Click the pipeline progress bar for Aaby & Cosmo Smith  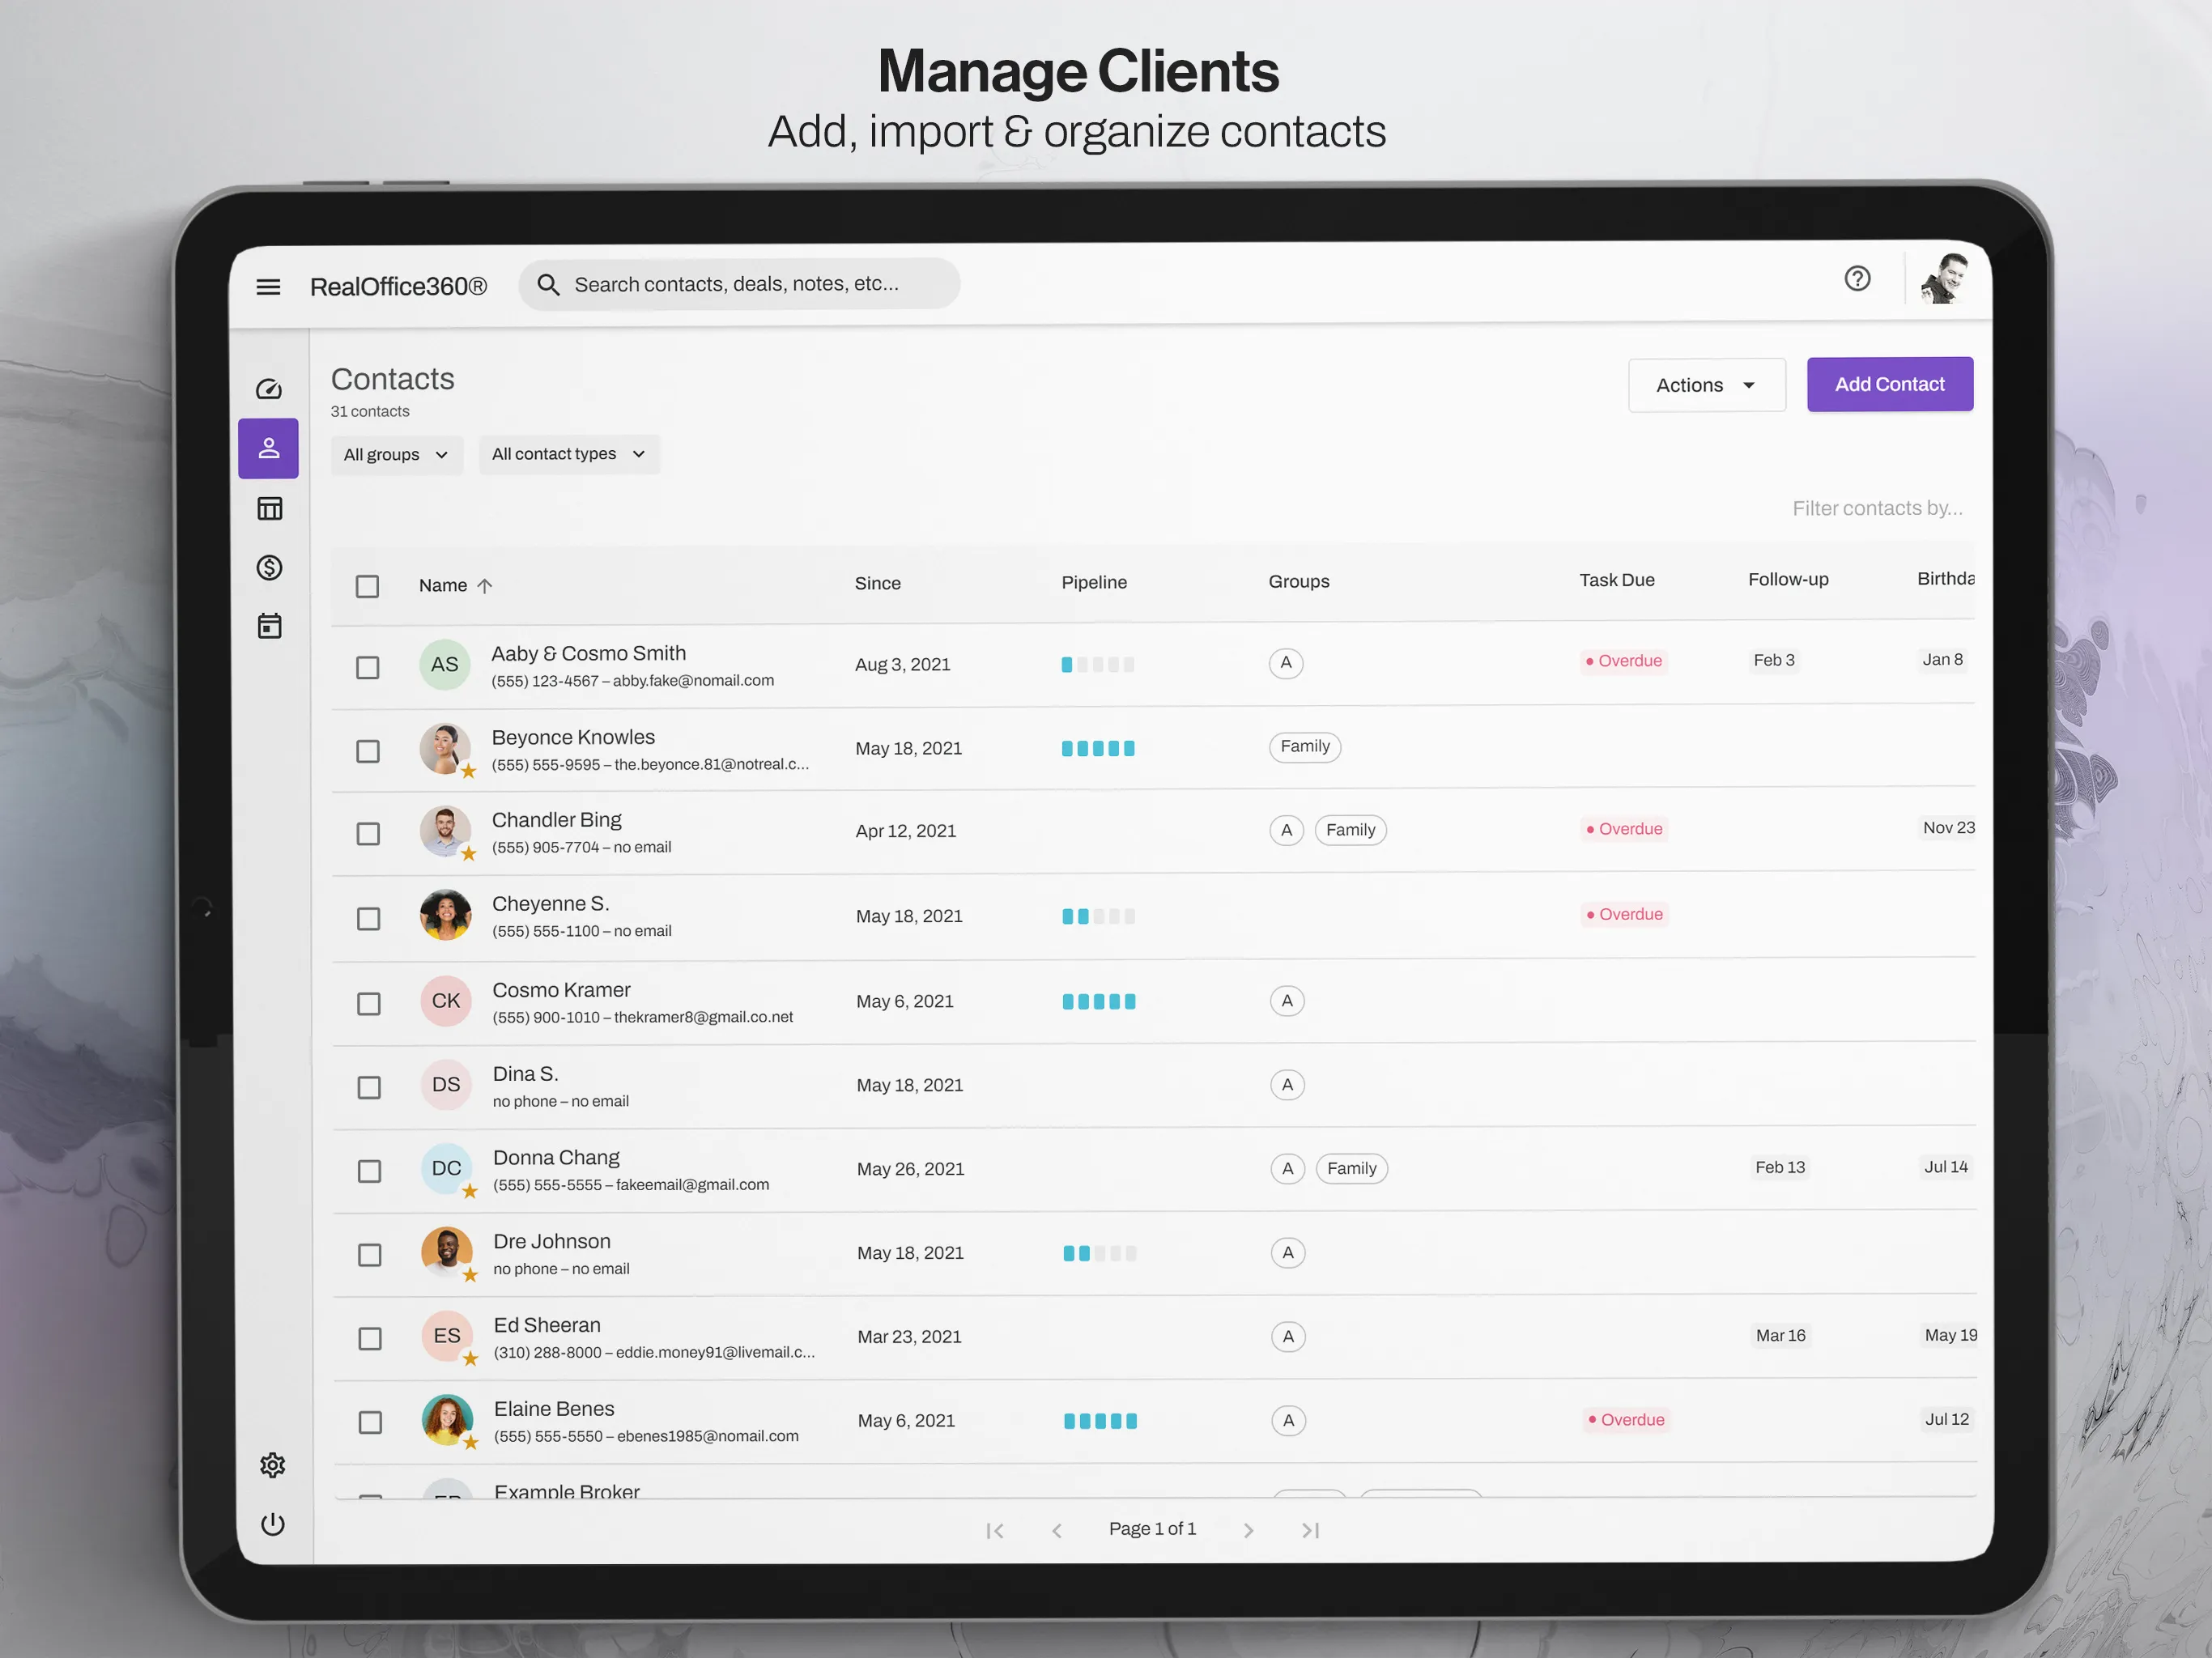[1097, 665]
